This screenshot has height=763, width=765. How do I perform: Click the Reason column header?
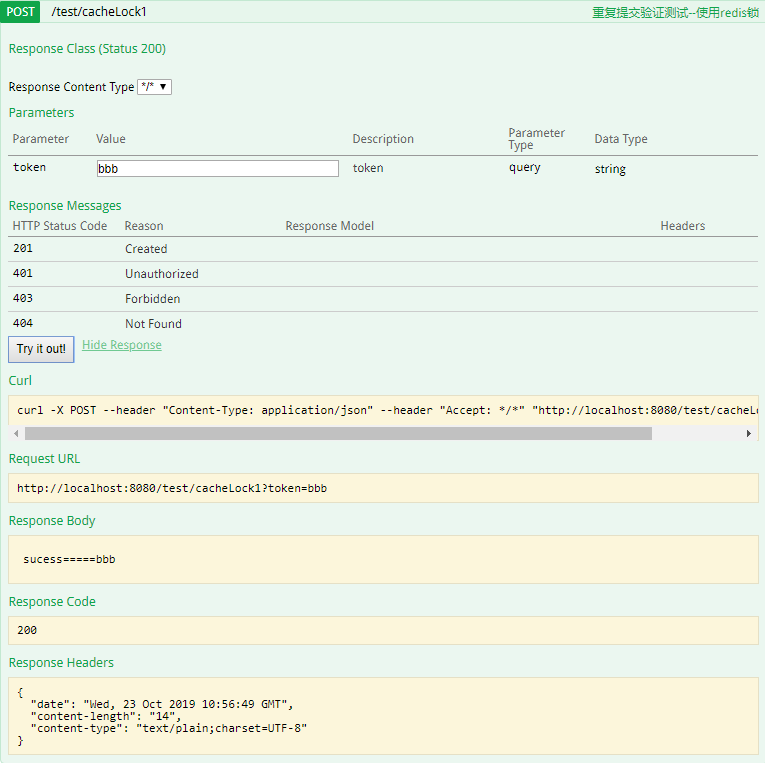(x=144, y=226)
